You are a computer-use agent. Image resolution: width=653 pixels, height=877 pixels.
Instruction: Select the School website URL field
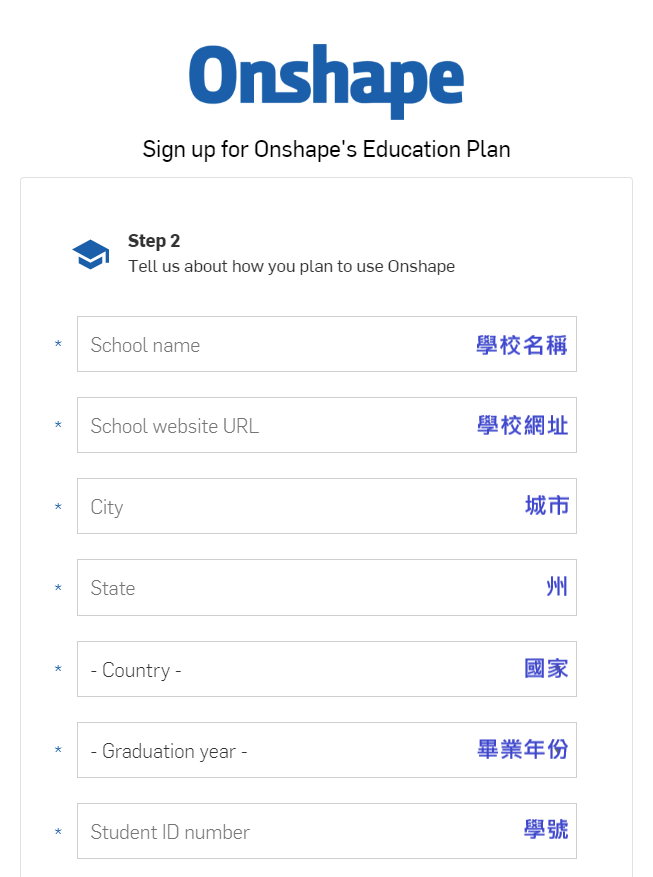click(326, 425)
